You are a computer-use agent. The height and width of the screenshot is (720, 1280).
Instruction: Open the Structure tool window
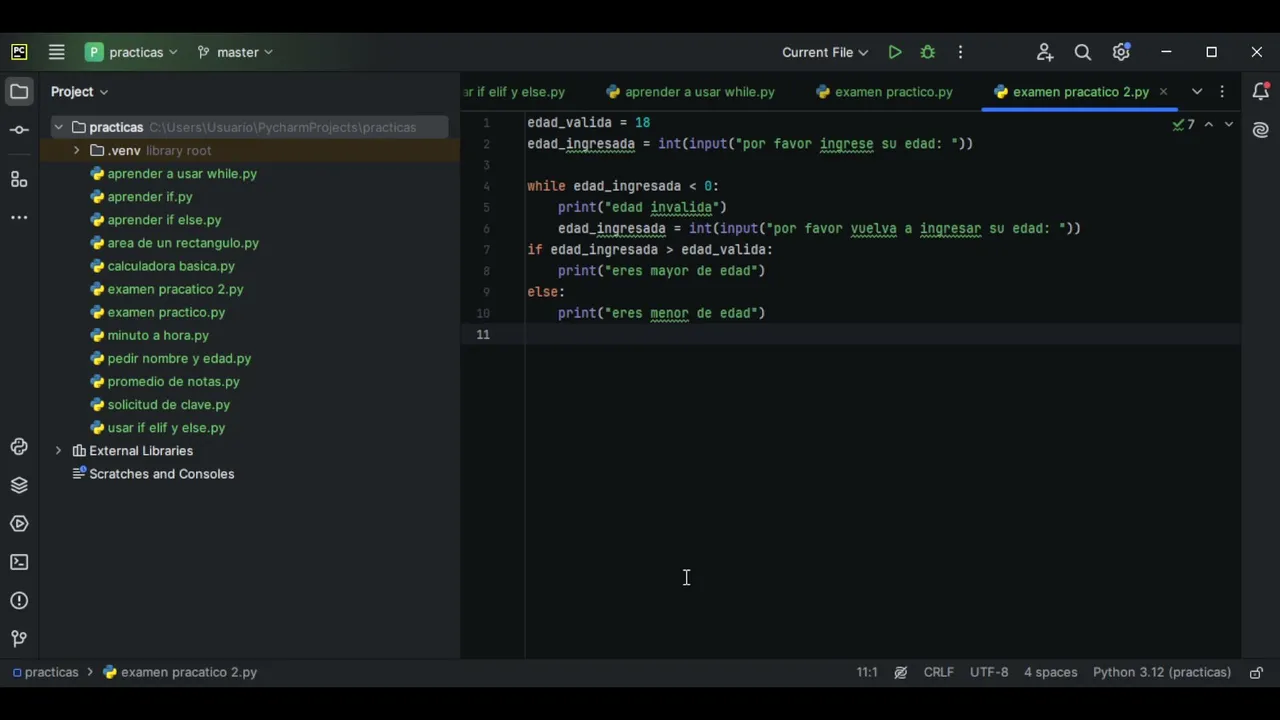coord(19,179)
